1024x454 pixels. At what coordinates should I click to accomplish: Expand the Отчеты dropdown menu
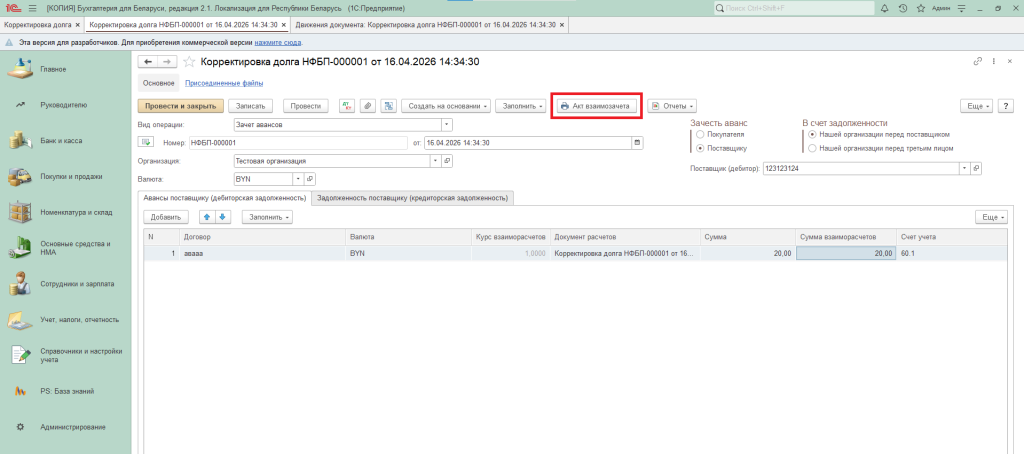pos(671,105)
